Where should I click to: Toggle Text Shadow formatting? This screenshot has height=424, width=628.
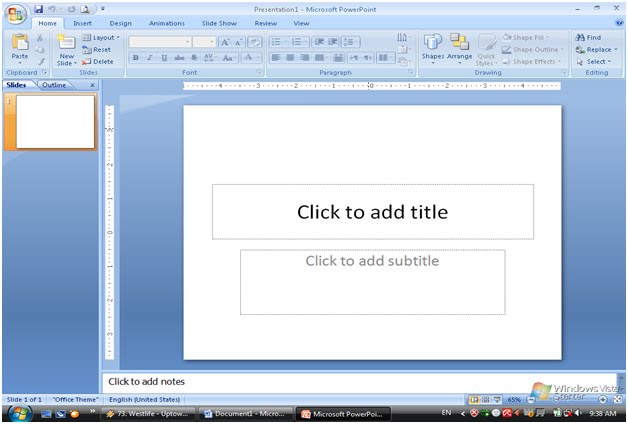(x=194, y=58)
